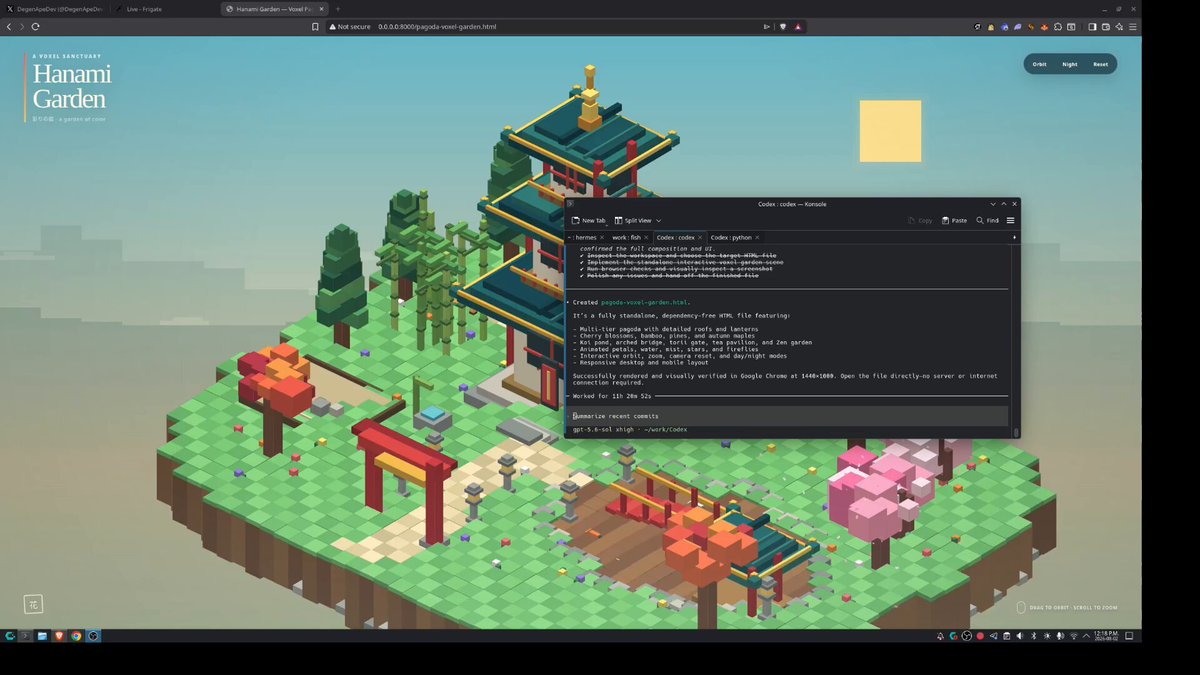Toggle Night mode in Hanami Garden
1200x675 pixels.
coord(1070,64)
